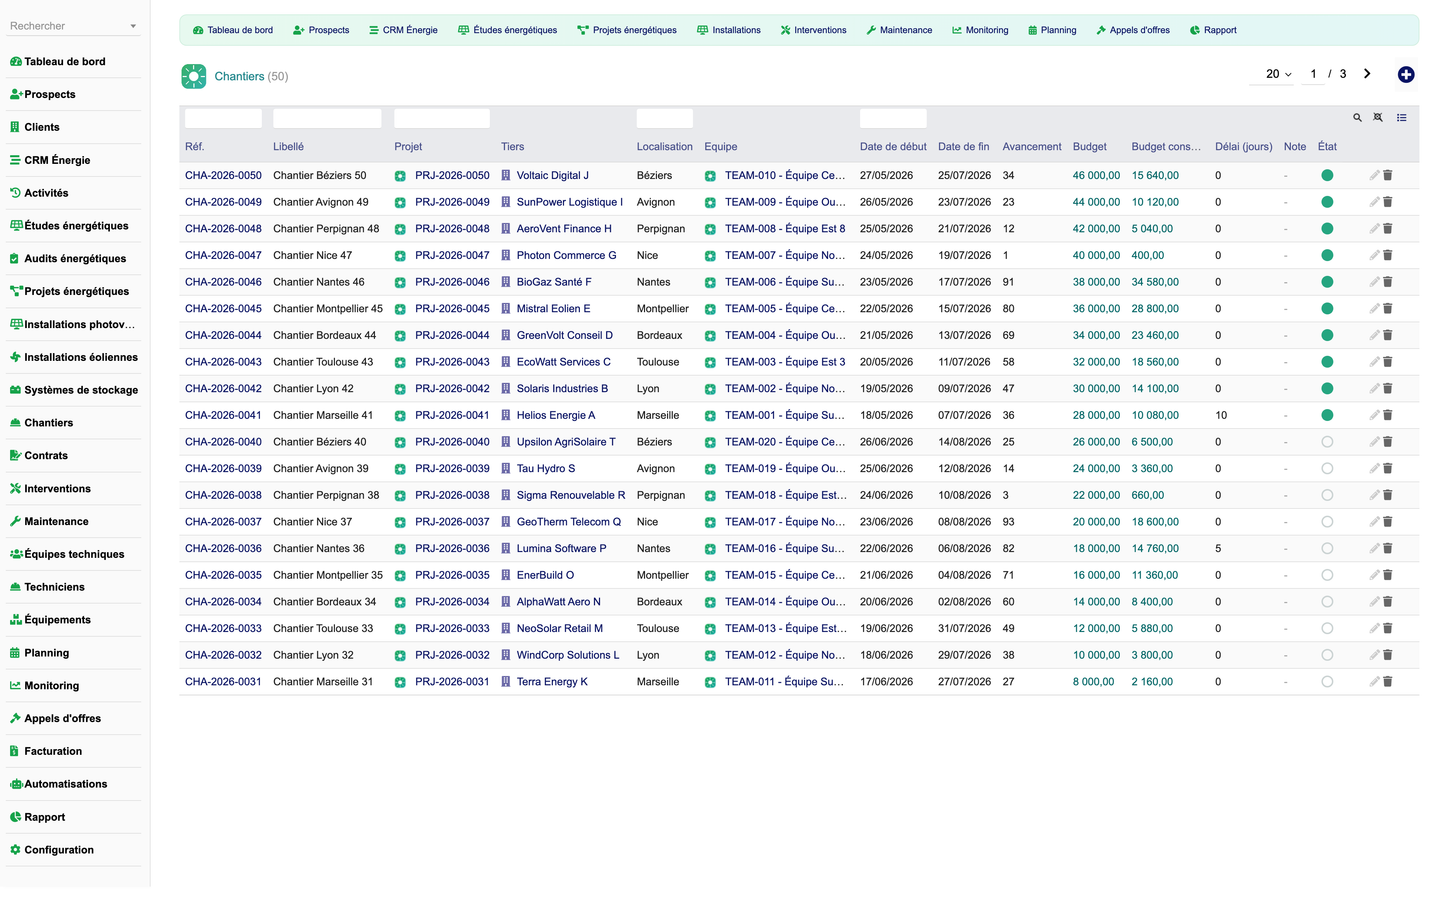Screen dimensions: 1445x901
Task: Click company icon beside Helios Energie A
Action: point(506,416)
